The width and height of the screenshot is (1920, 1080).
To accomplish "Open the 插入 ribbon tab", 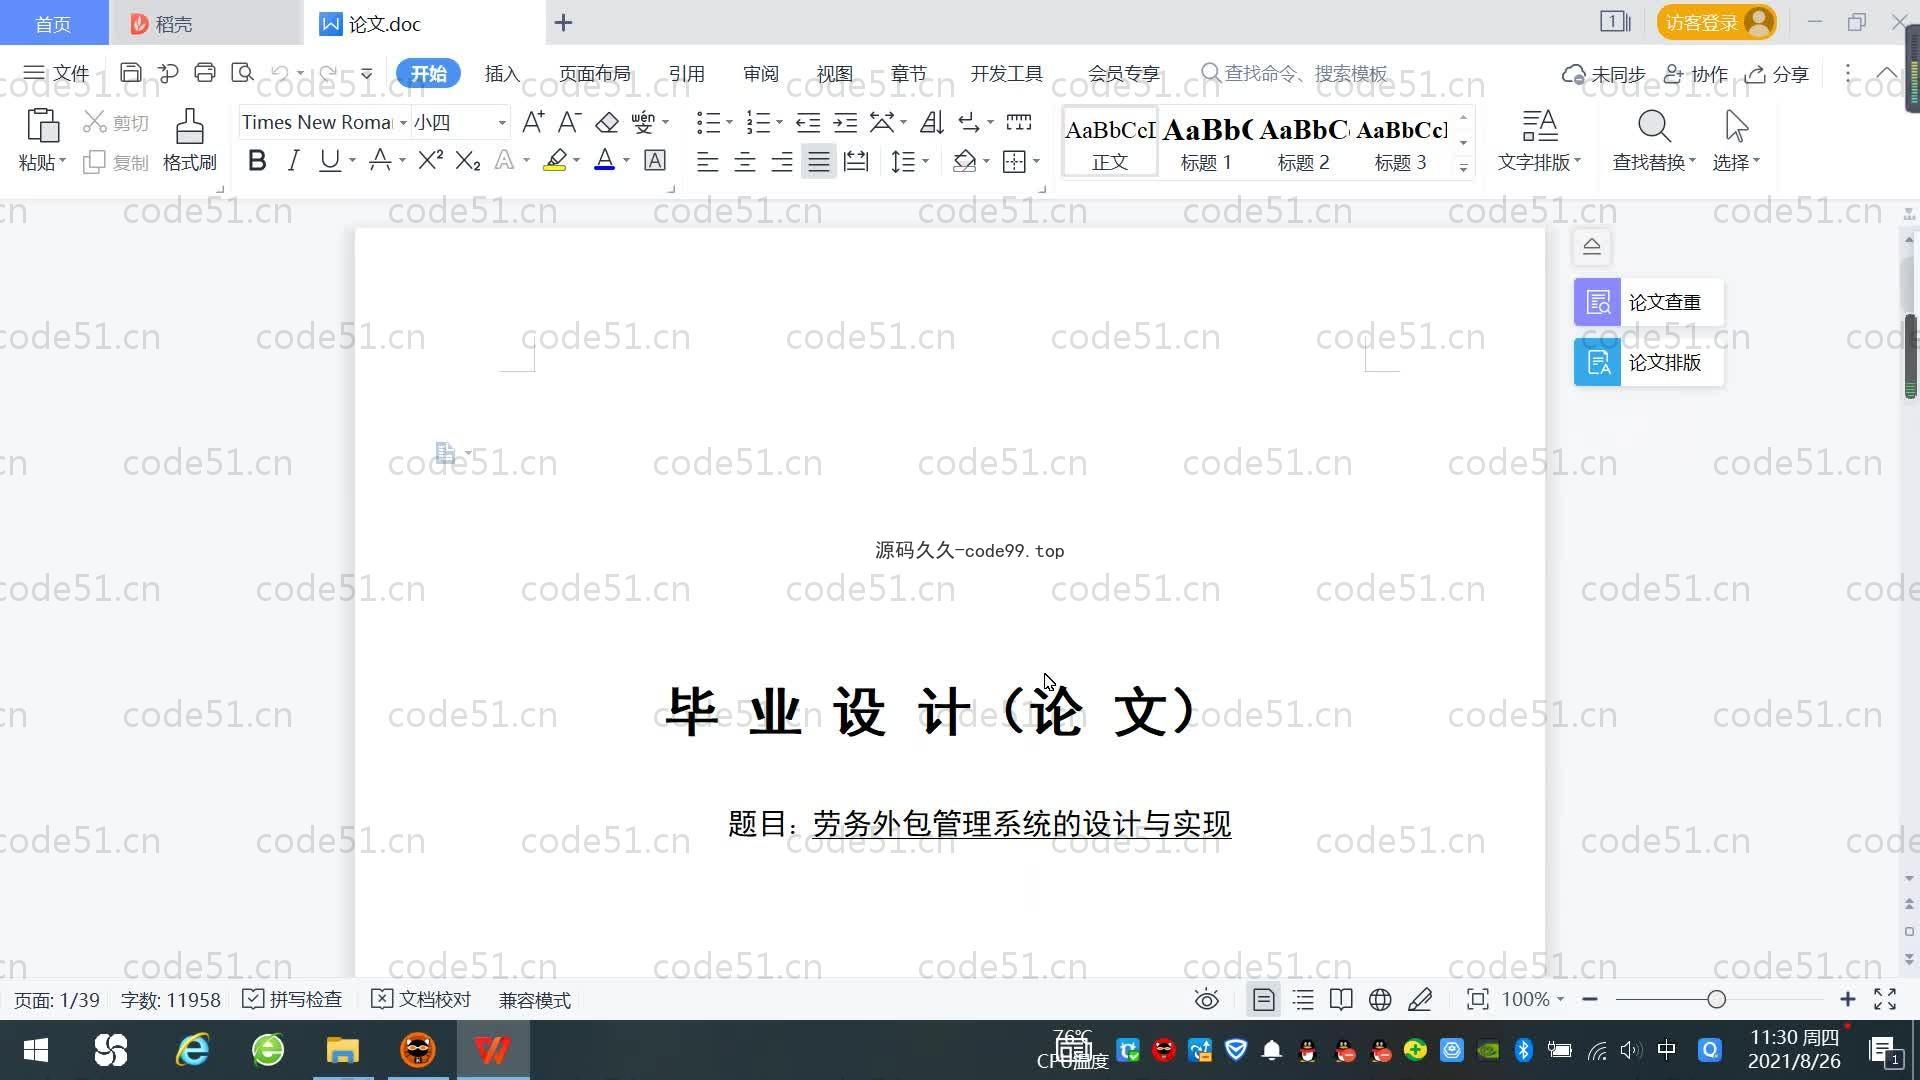I will pyautogui.click(x=502, y=74).
